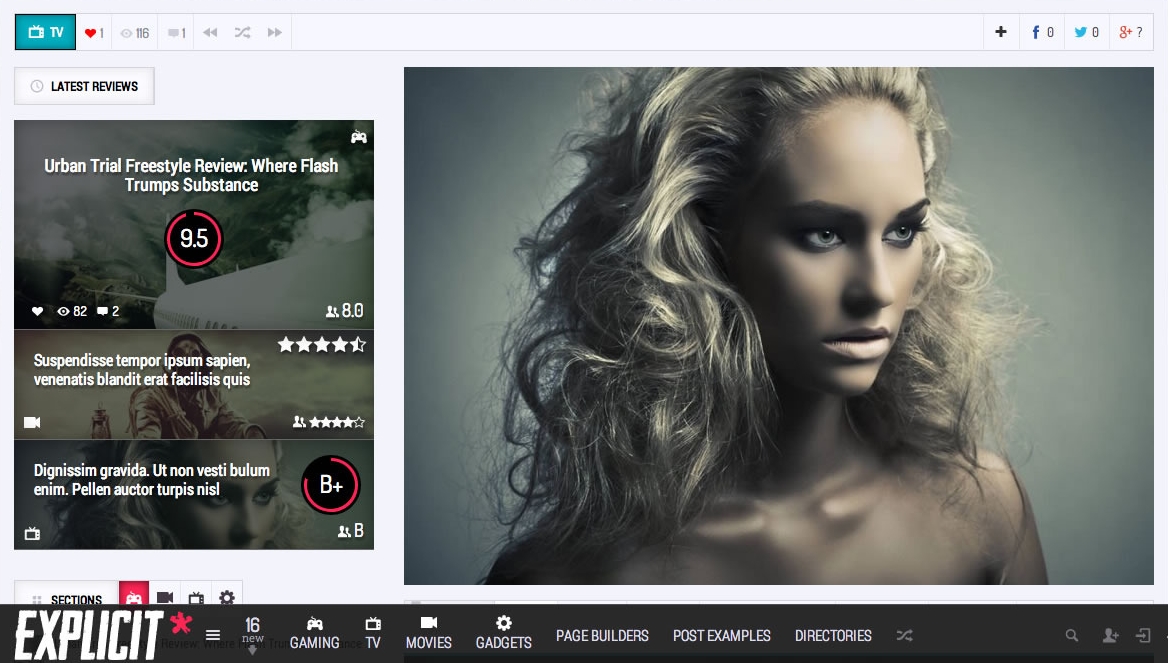Expand the 16 new posts dropdown

pyautogui.click(x=253, y=634)
